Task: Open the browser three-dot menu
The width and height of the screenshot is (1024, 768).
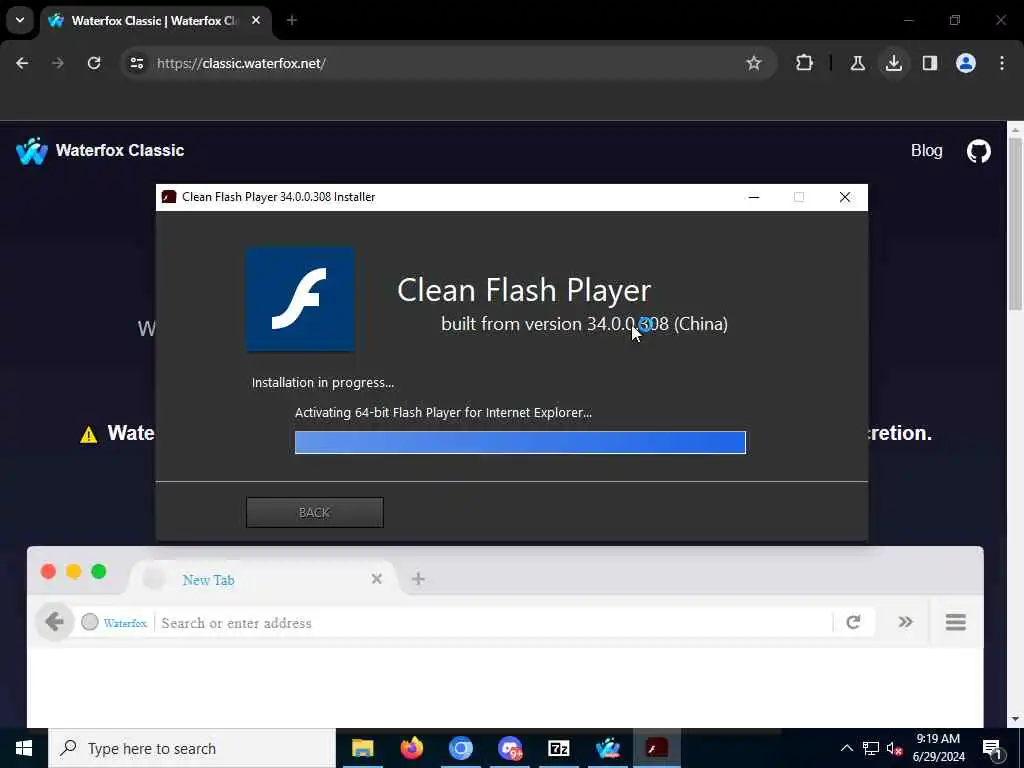Action: 1002,63
